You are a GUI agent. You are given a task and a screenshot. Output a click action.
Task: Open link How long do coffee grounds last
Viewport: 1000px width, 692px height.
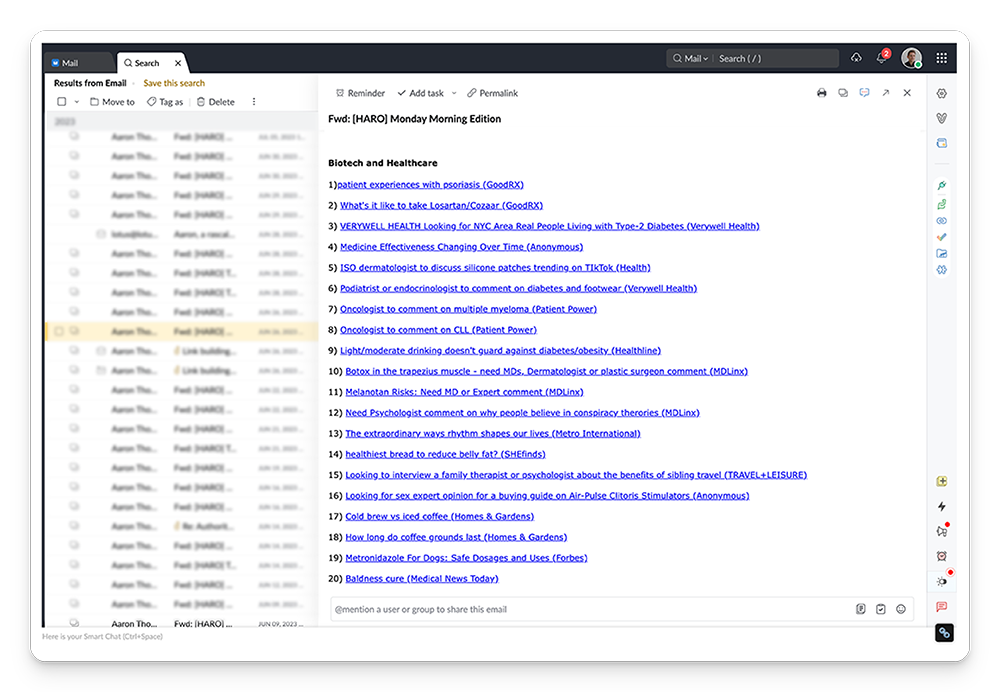456,537
